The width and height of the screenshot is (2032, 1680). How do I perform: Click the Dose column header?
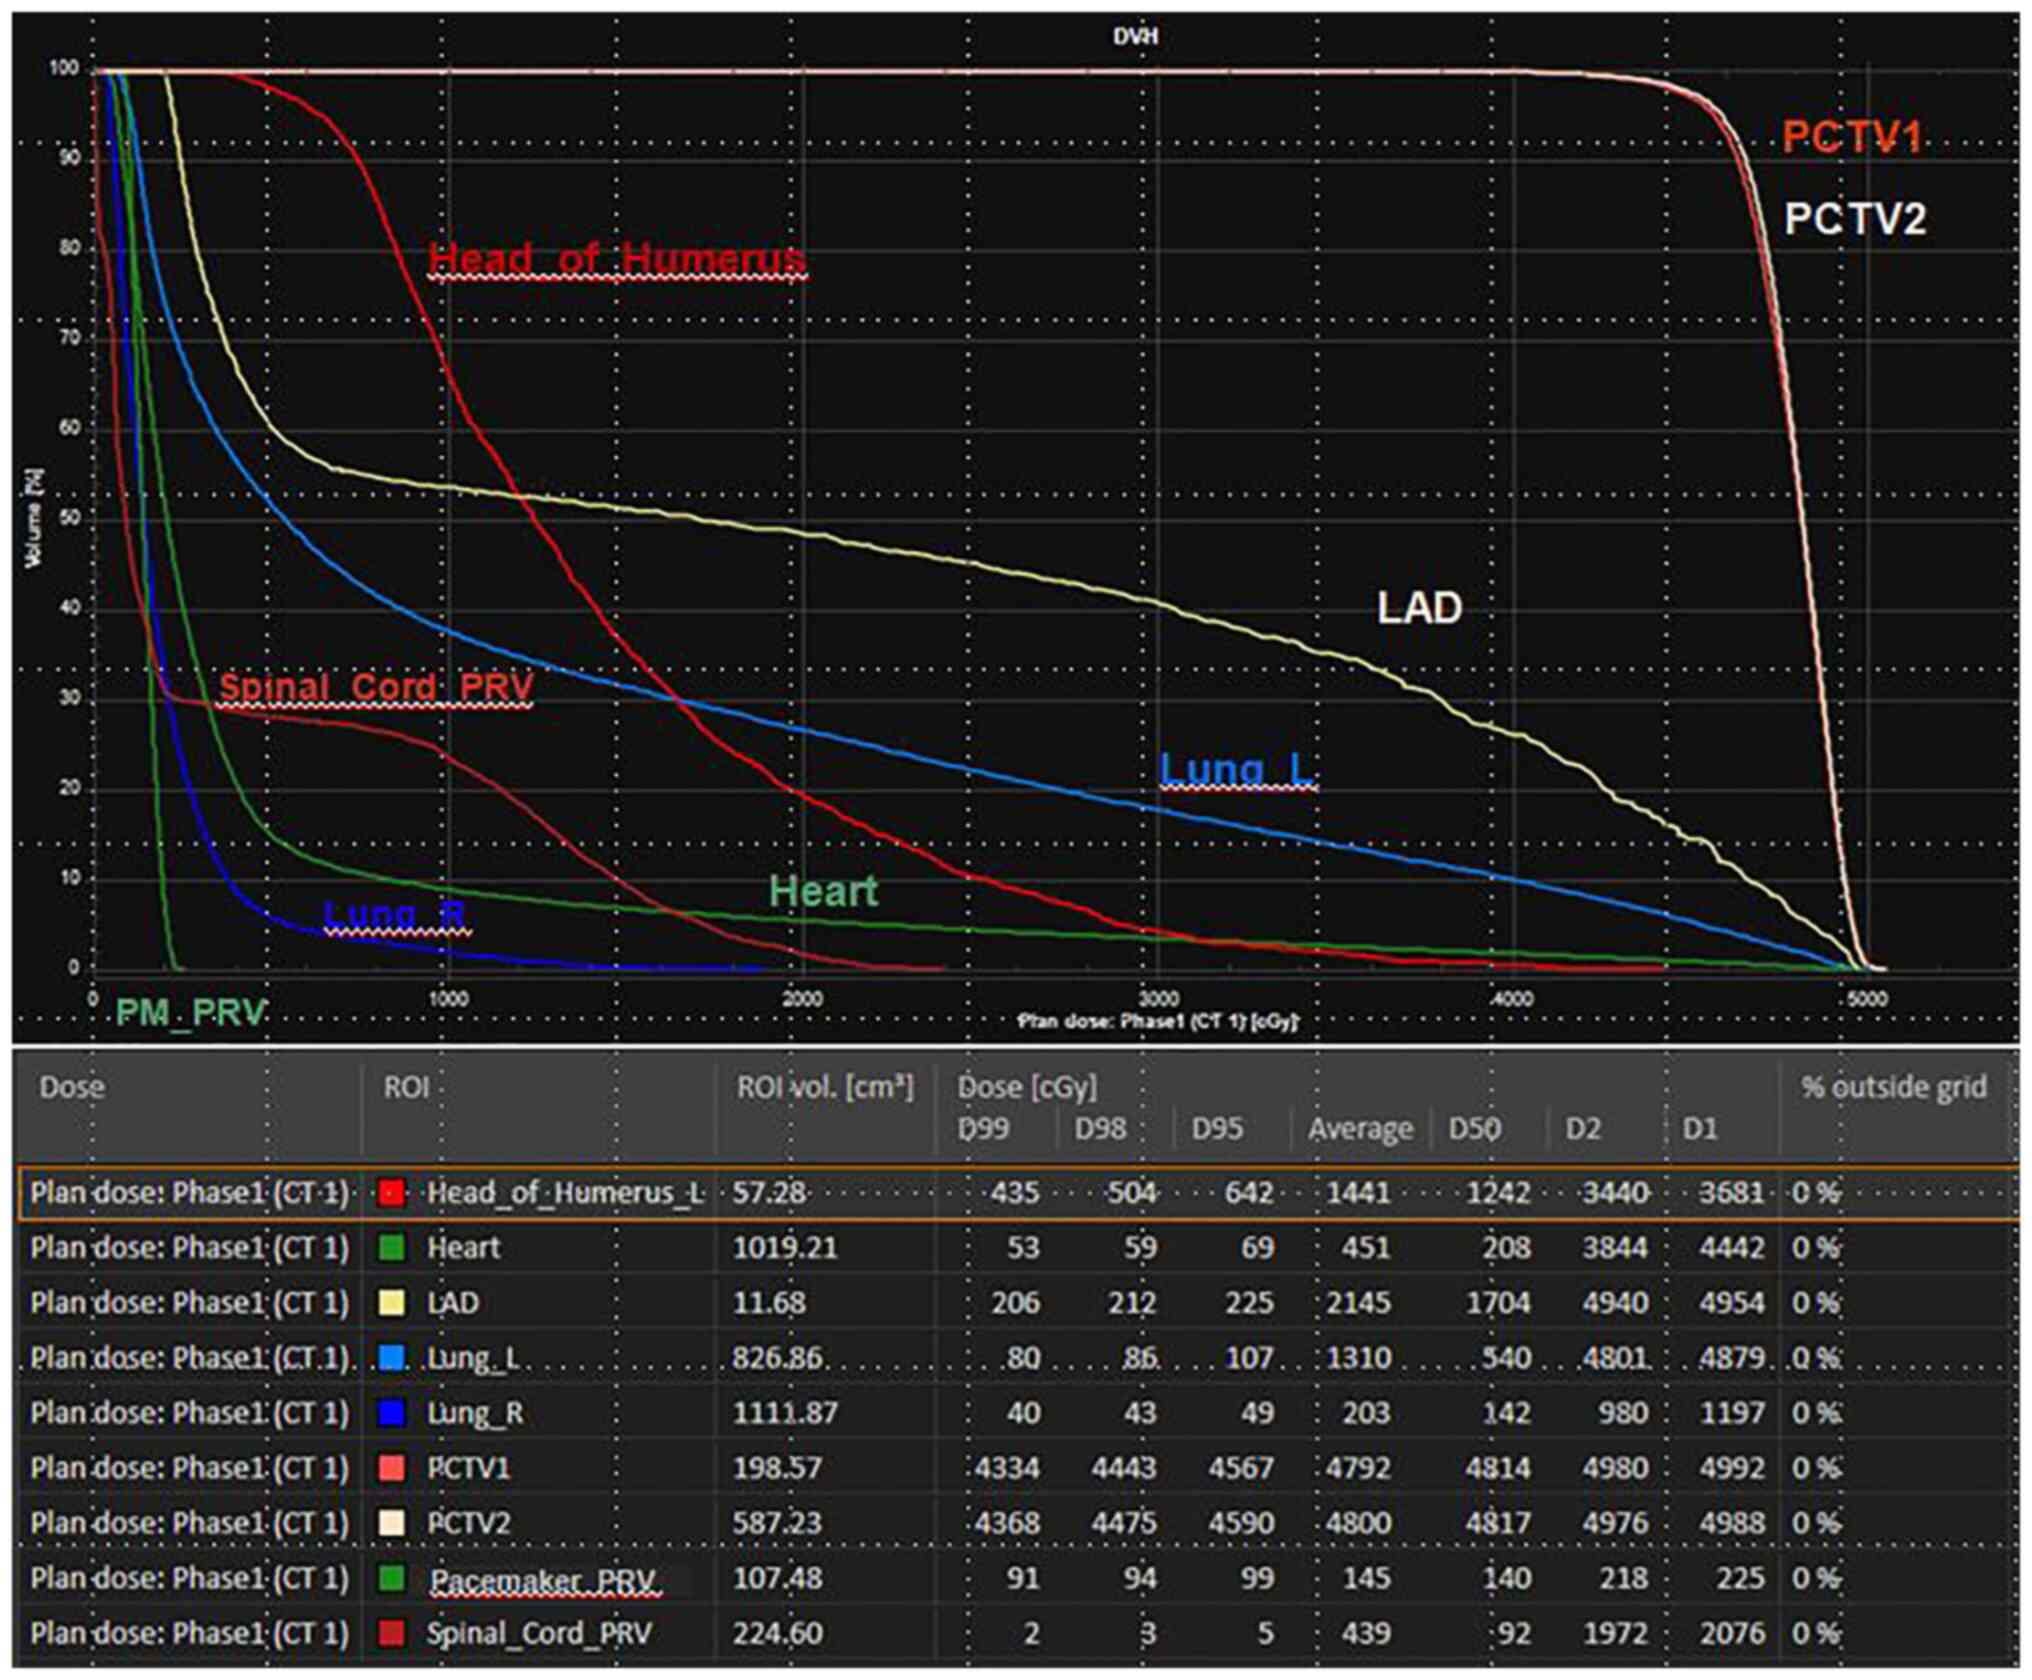72,1088
